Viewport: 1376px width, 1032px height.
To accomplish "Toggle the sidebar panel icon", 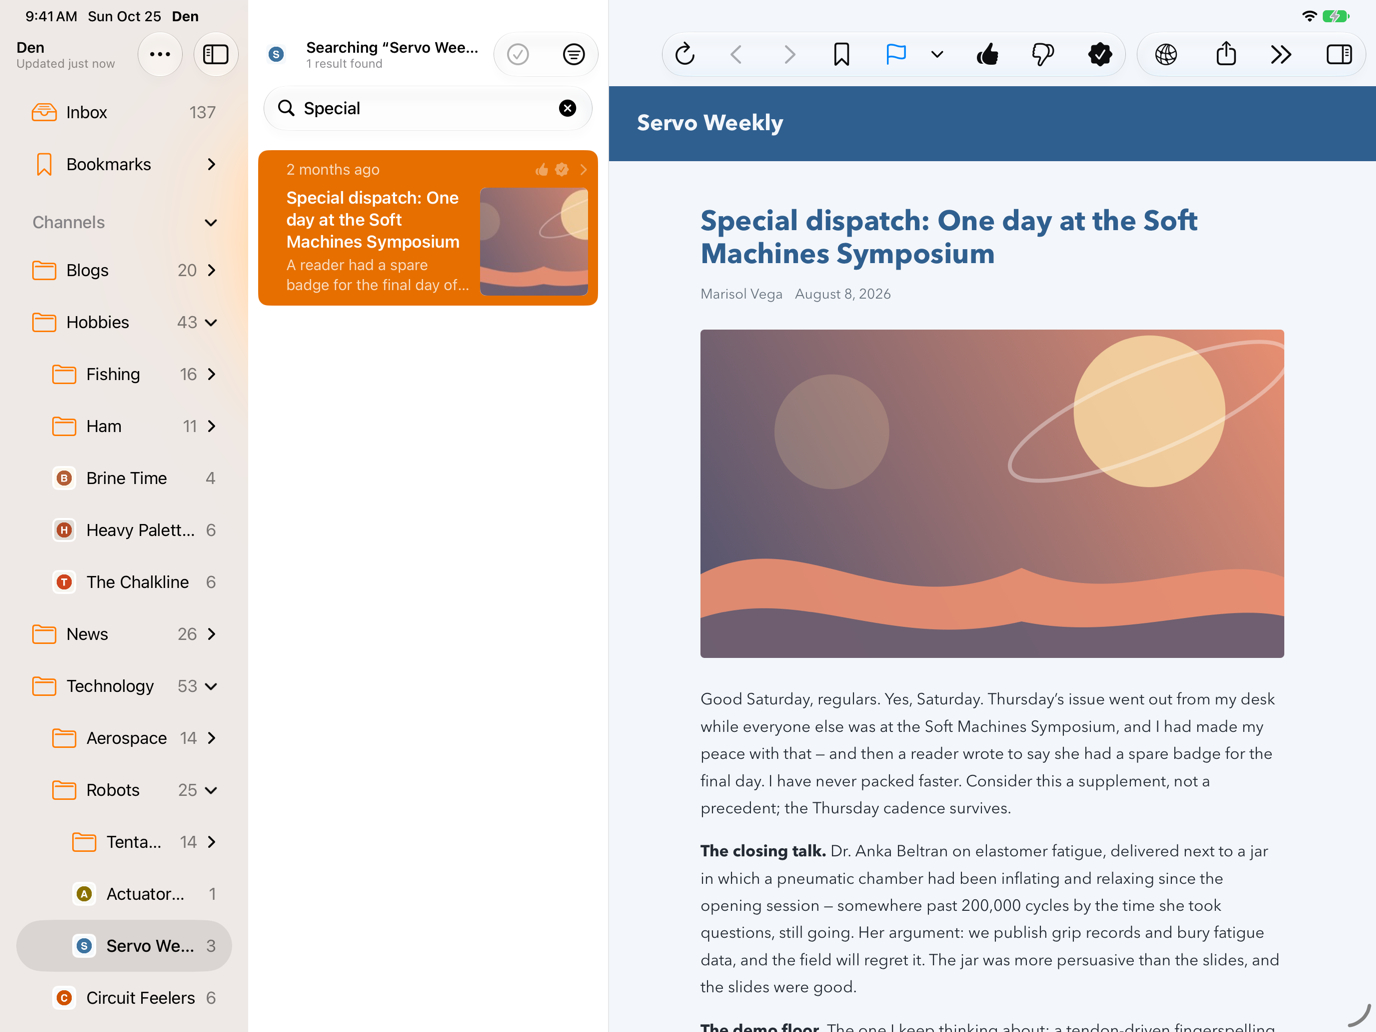I will [x=215, y=54].
